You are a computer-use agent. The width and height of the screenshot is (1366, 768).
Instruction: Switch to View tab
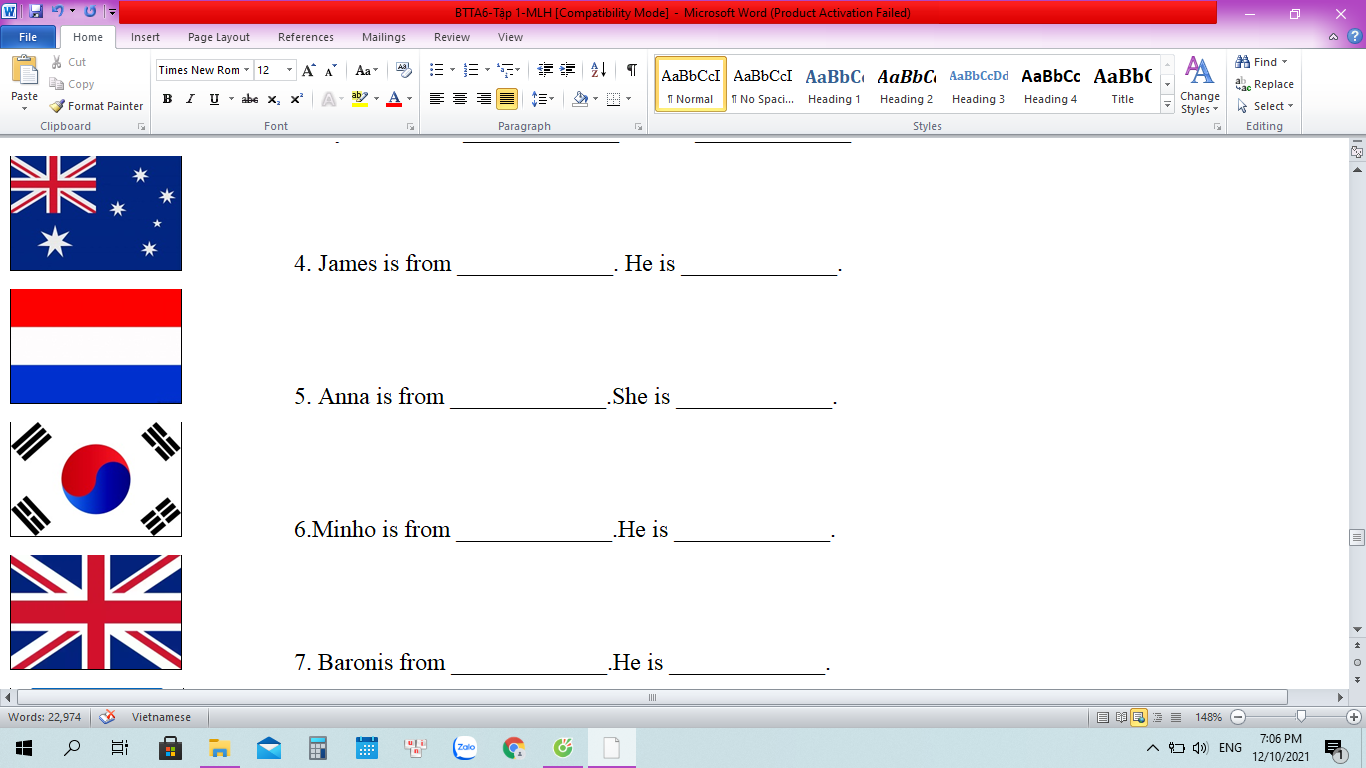click(x=510, y=37)
